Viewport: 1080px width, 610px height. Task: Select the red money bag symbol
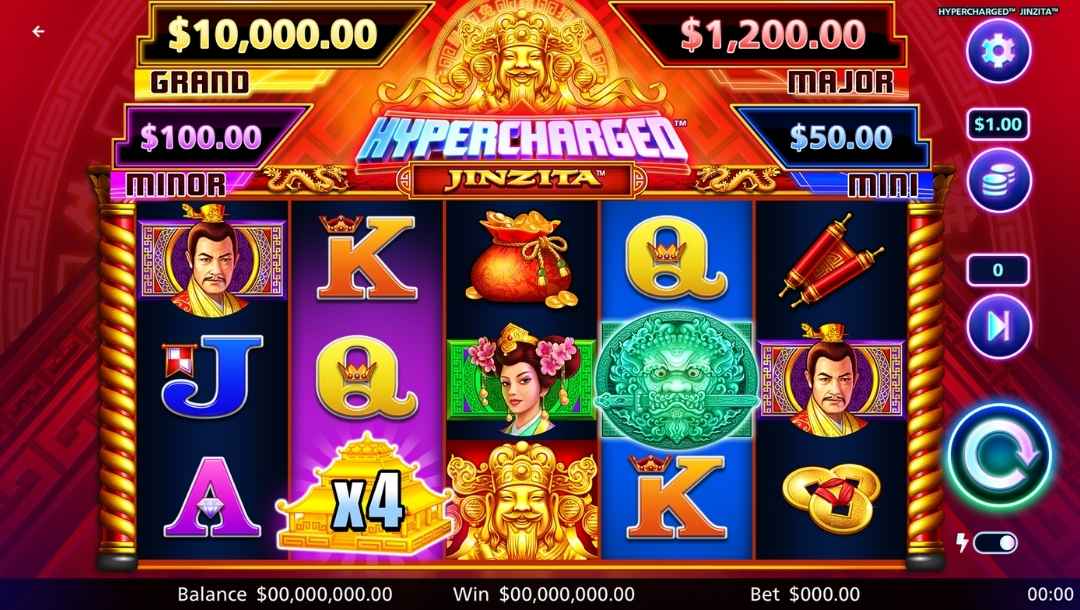523,260
